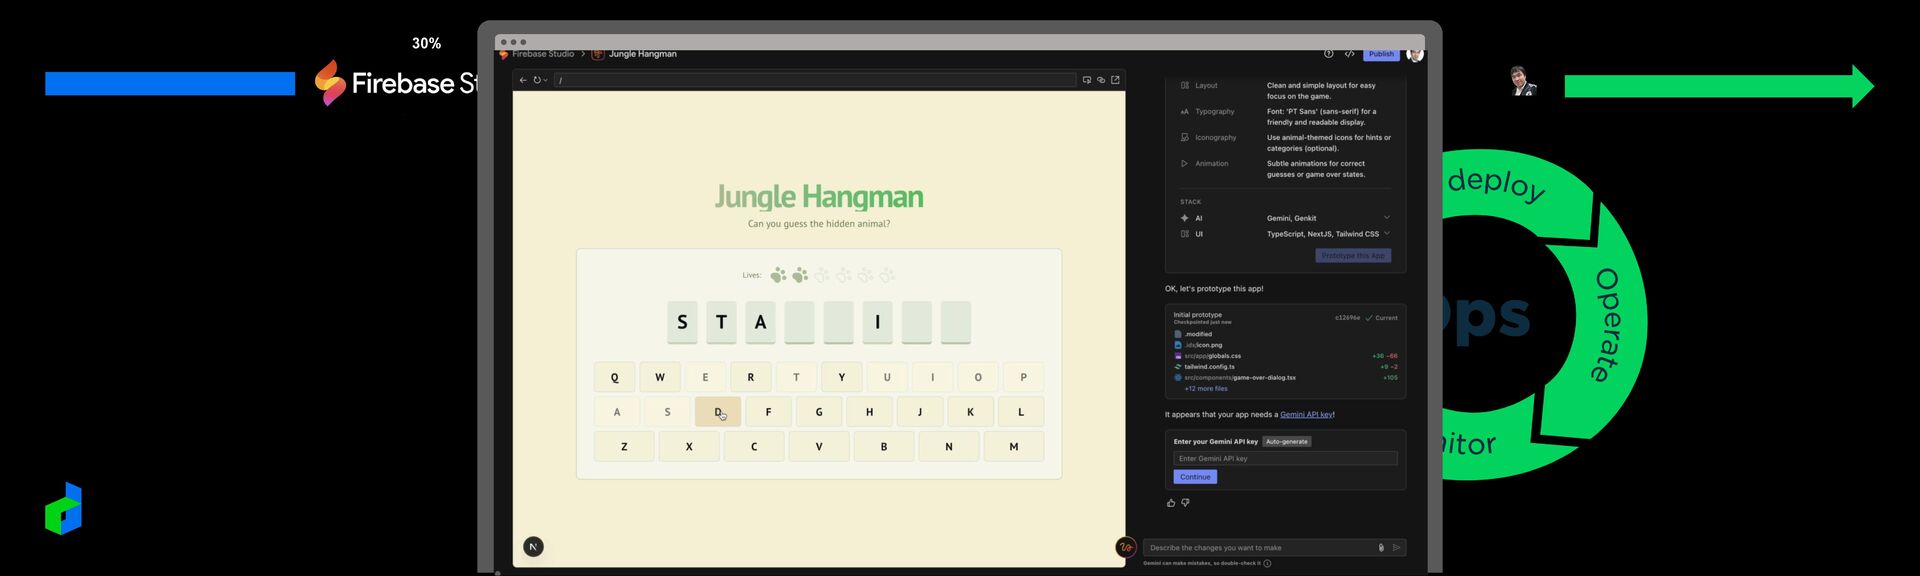Click the AI sparkle stack icon

coord(1184,218)
